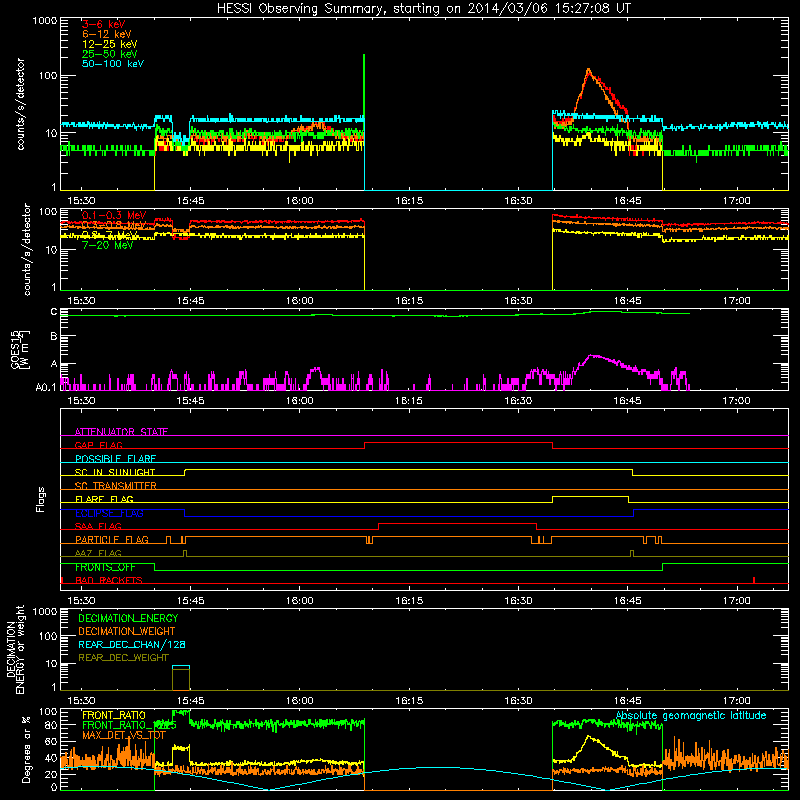Viewport: 800px width, 800px height.
Task: Select the SC_TRANSMITTER flag label
Action: coord(116,485)
